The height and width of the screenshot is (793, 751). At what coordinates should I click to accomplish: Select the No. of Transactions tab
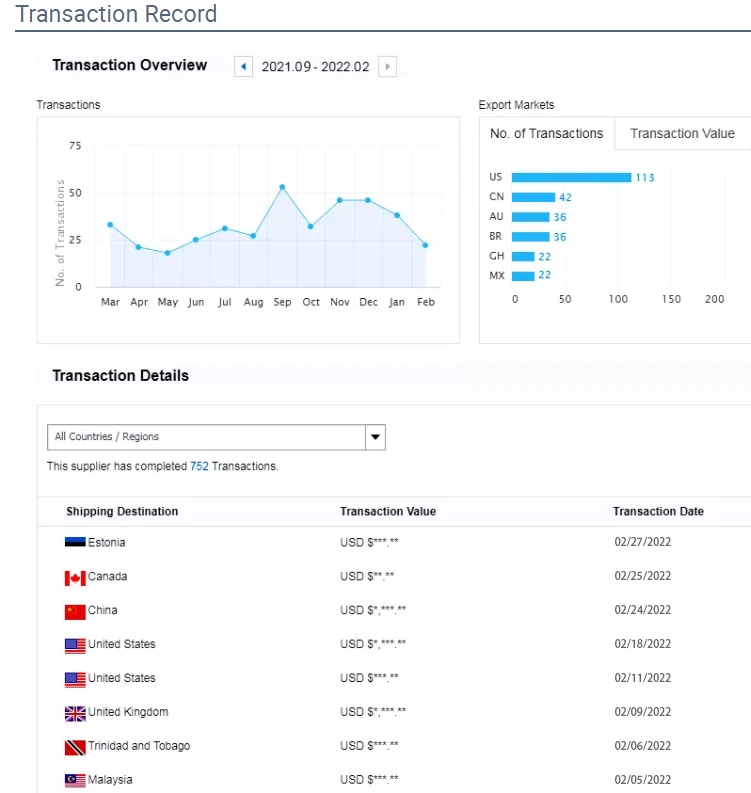click(x=547, y=134)
